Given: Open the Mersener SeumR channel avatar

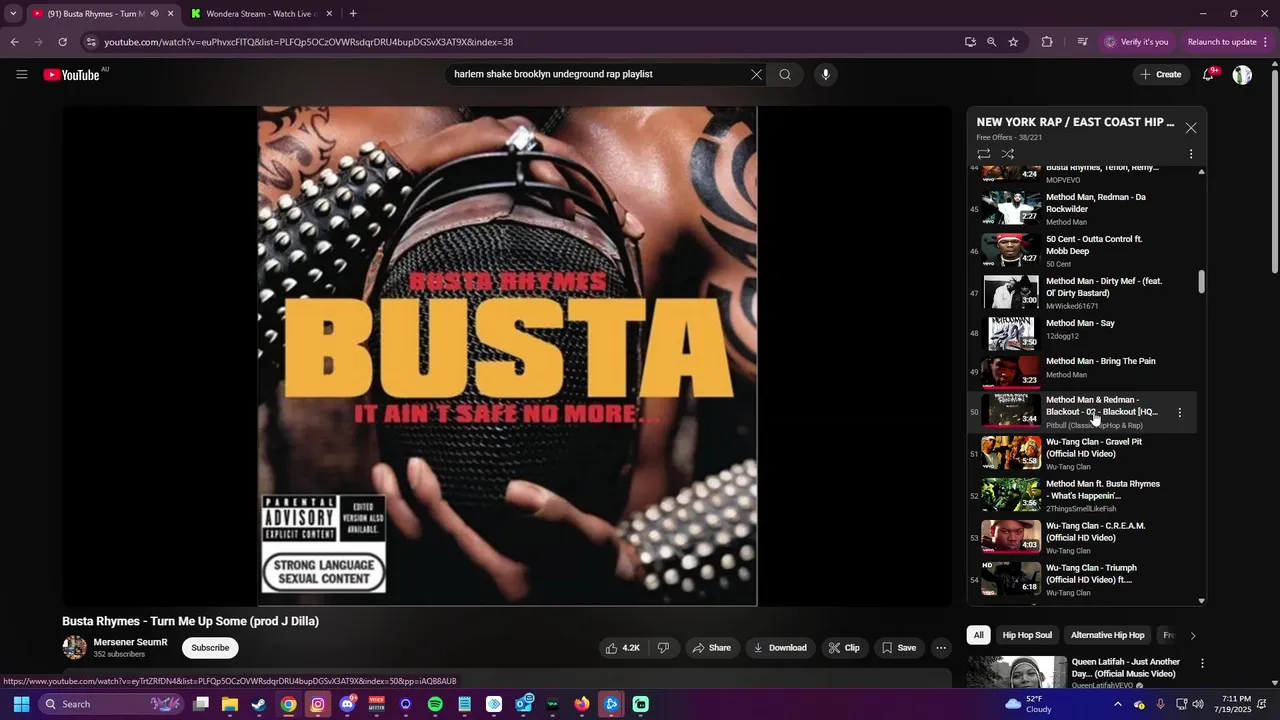Looking at the screenshot, I should [x=75, y=648].
